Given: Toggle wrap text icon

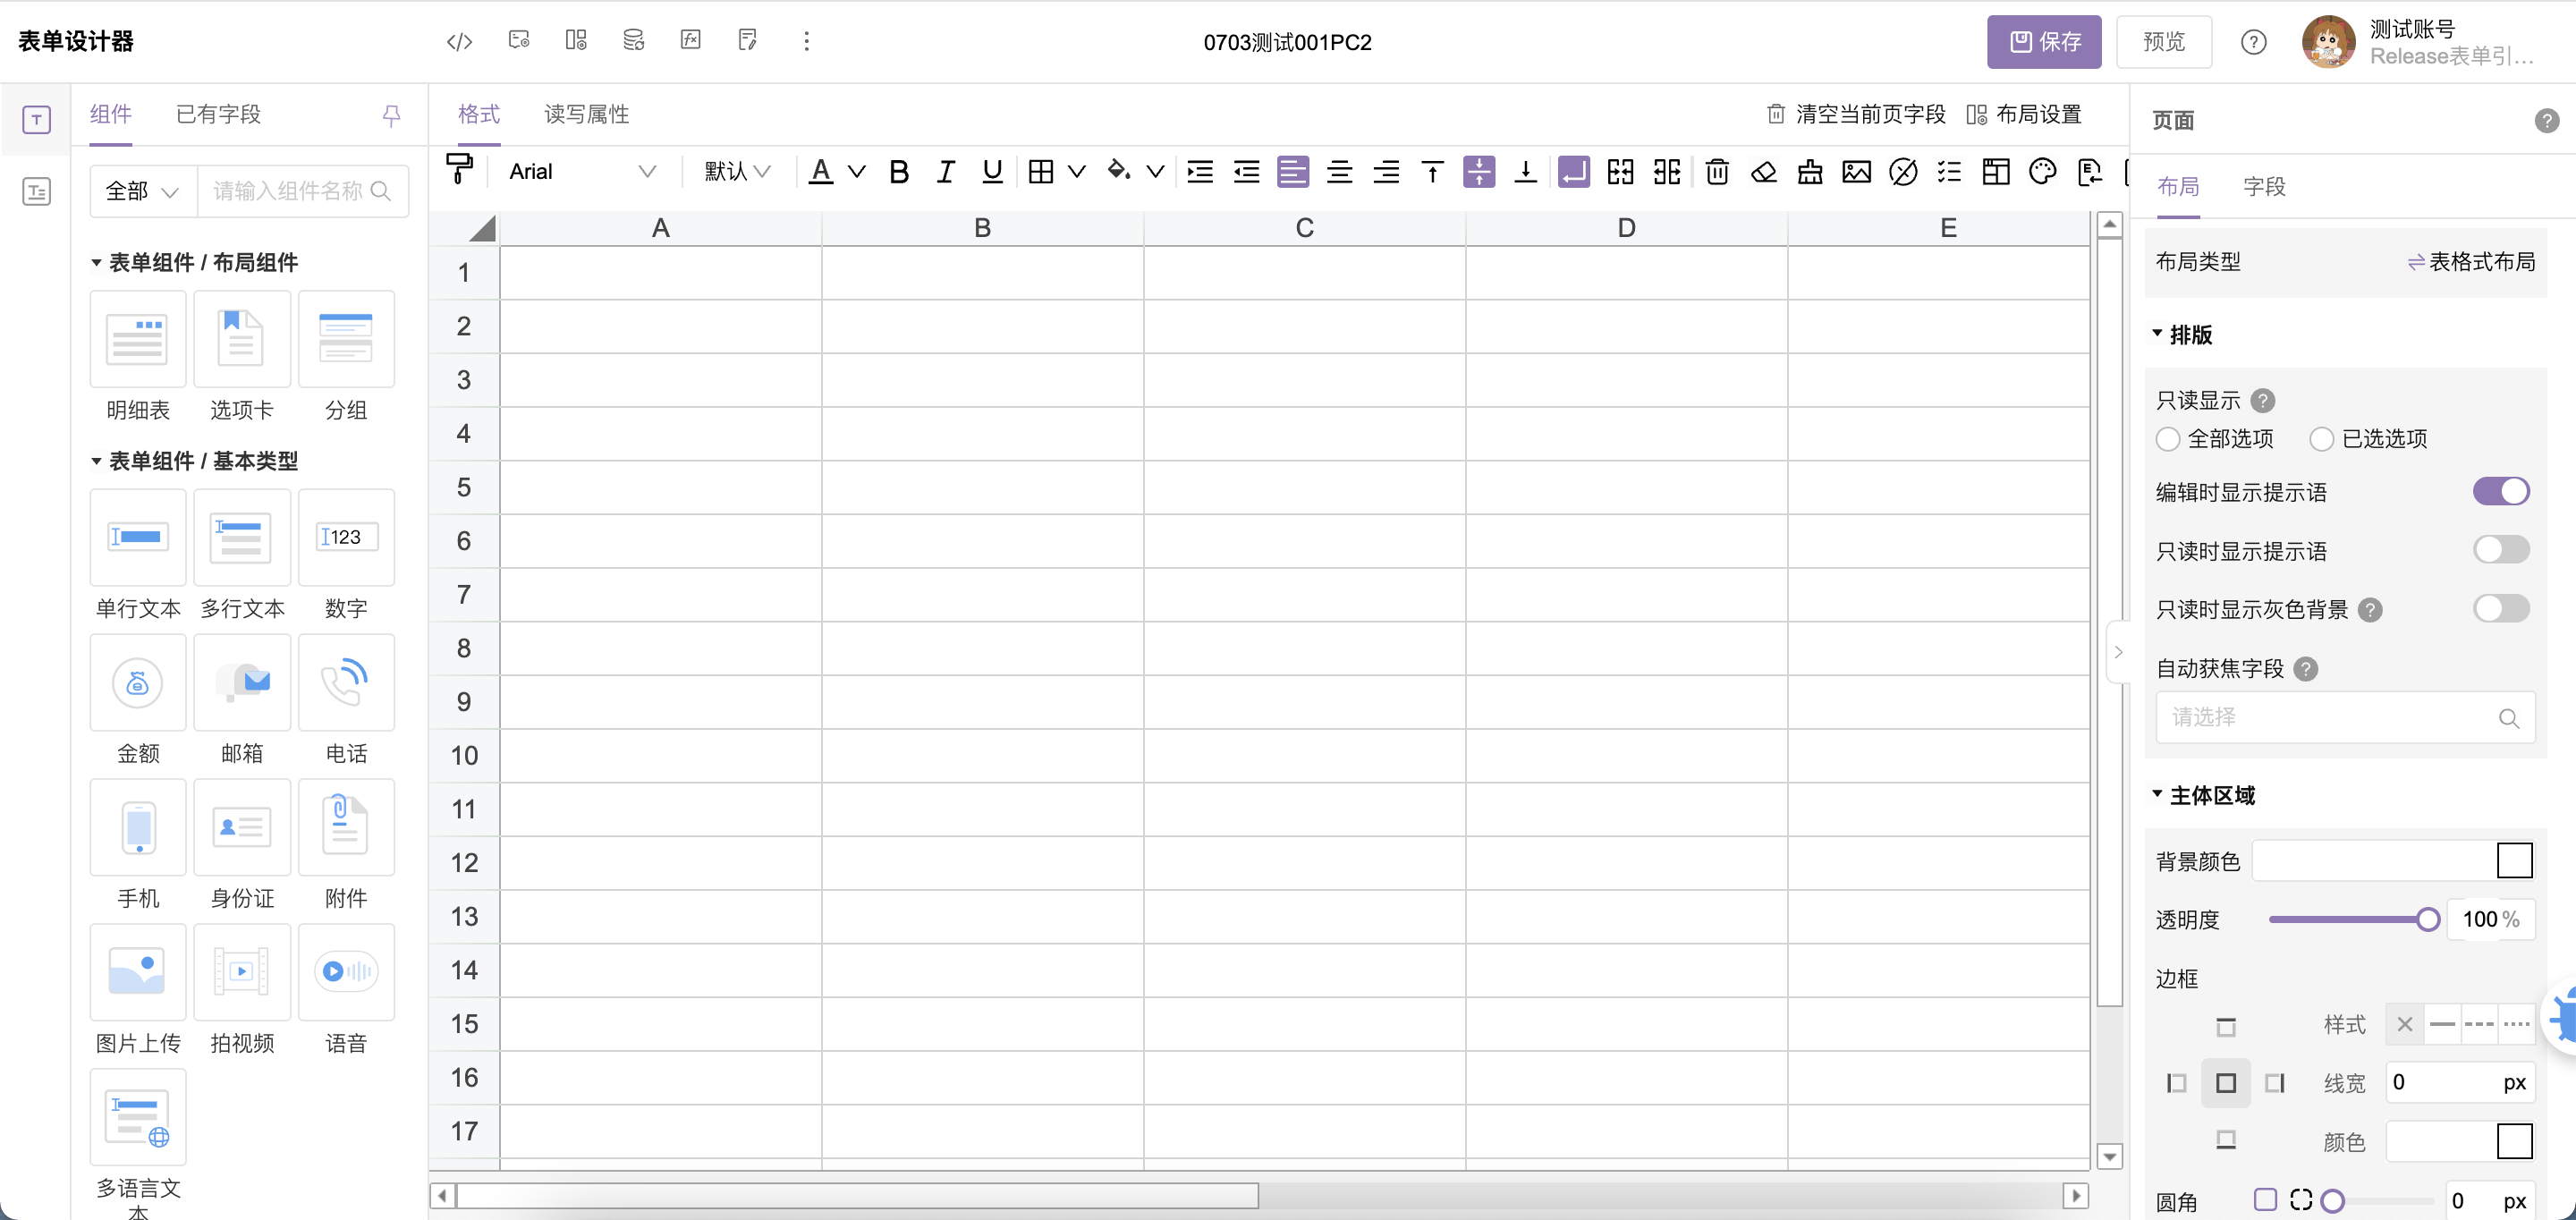Looking at the screenshot, I should 1573,172.
